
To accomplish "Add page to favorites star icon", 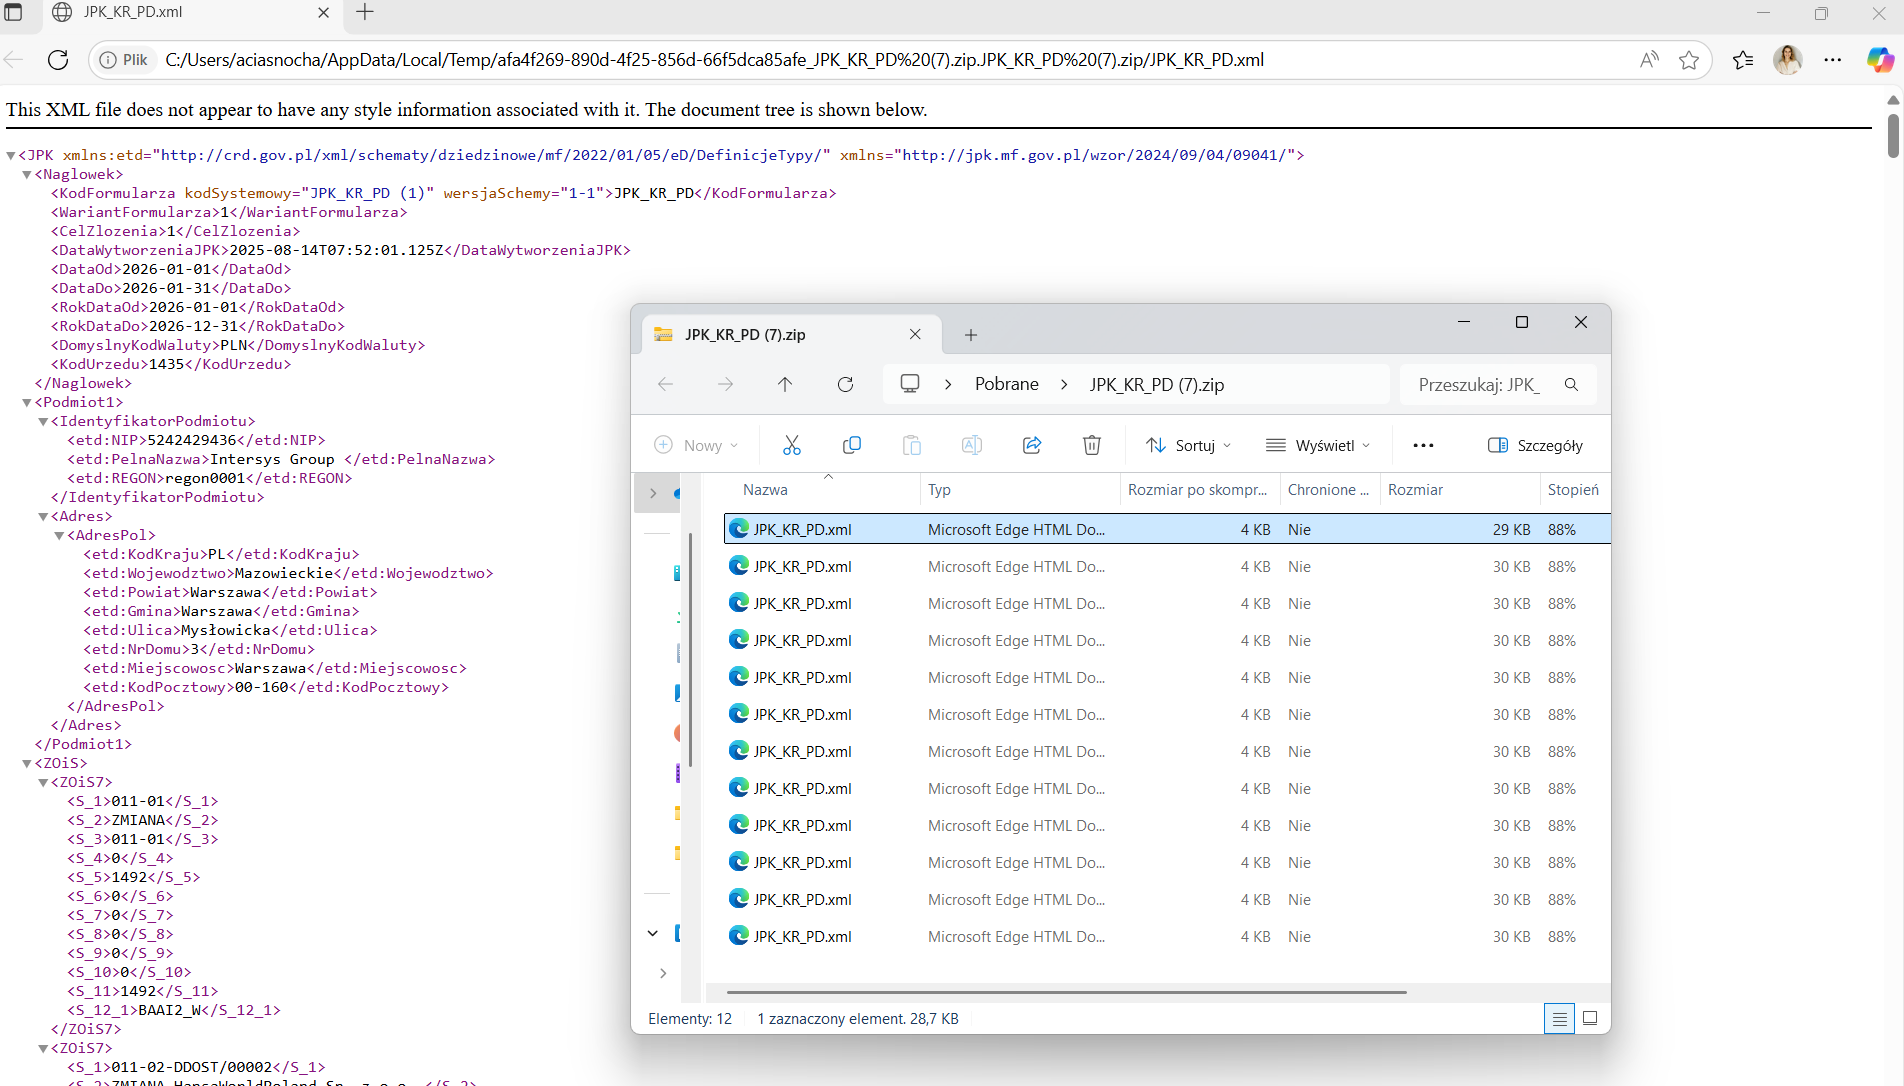I will pos(1689,60).
